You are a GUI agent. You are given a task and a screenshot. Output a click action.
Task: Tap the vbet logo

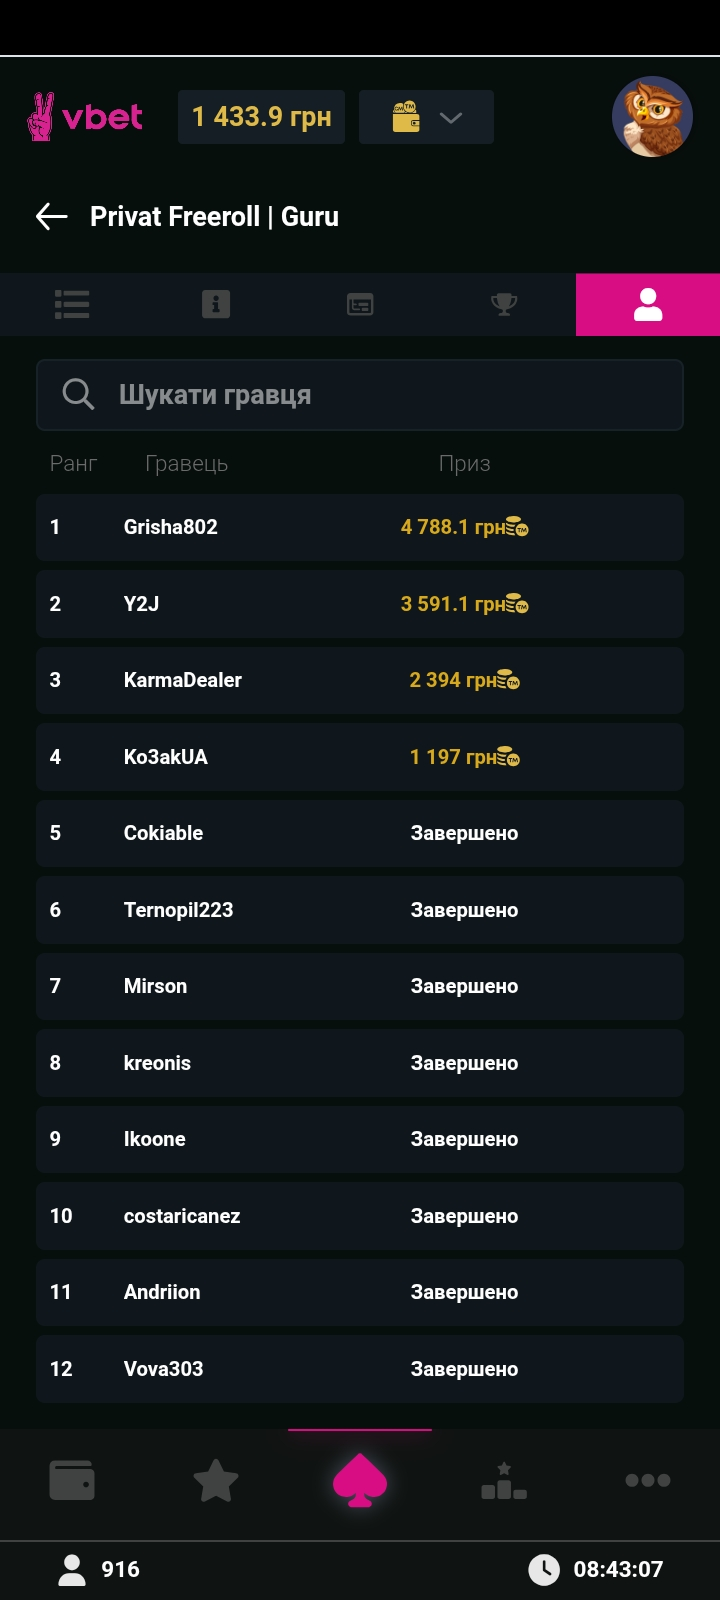click(x=86, y=117)
